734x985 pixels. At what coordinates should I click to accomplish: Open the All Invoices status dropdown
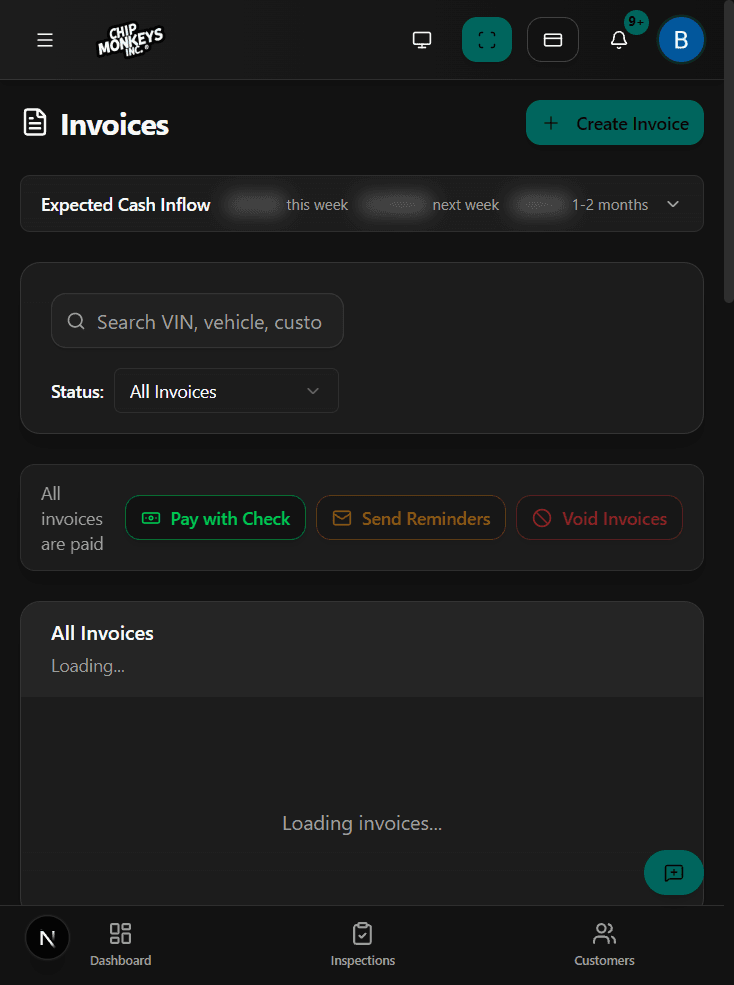tap(226, 391)
